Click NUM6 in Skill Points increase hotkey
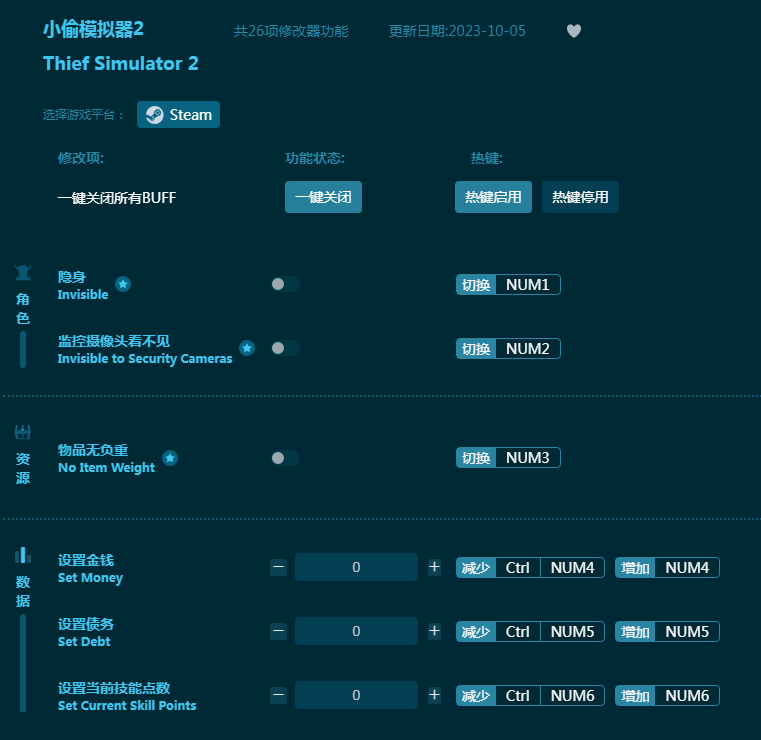Viewport: 761px width, 740px height. coord(687,696)
